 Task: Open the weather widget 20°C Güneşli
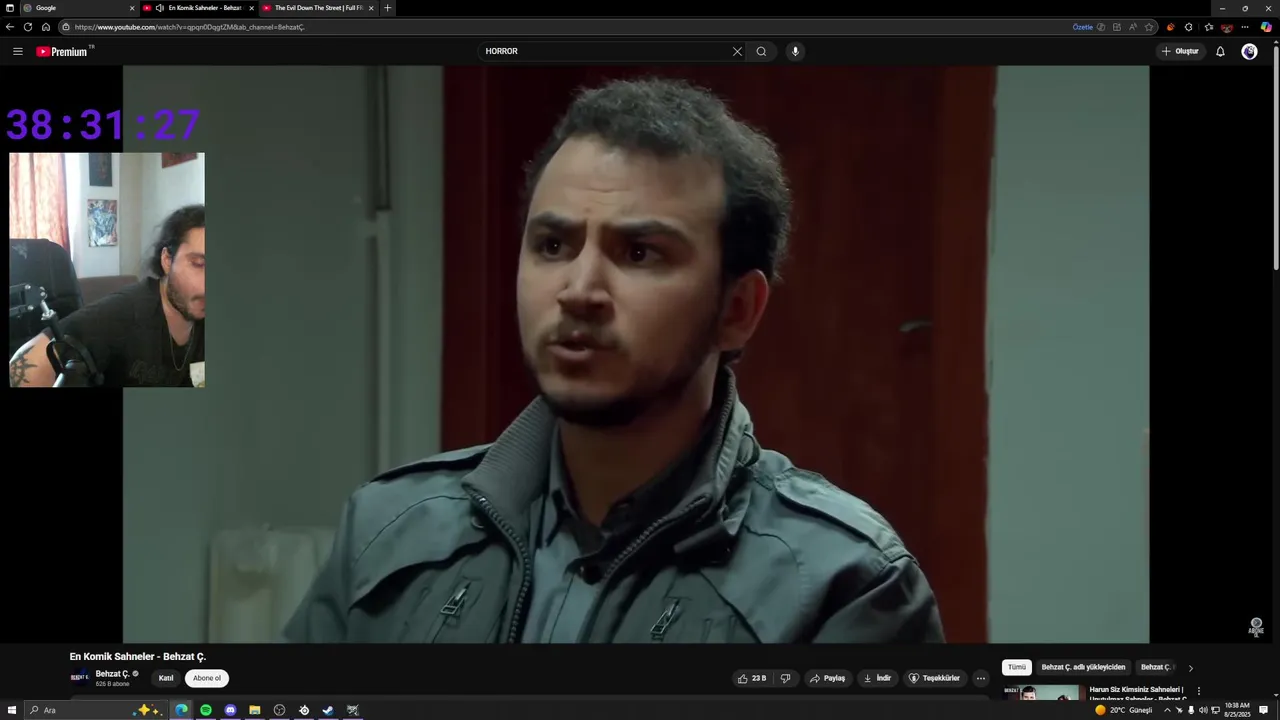(x=1124, y=710)
